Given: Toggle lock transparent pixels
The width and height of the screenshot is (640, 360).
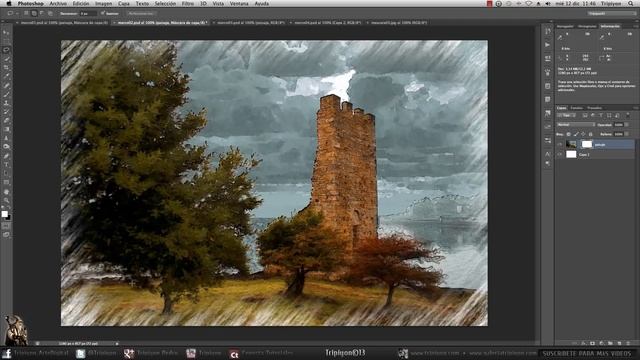Looking at the screenshot, I should (x=569, y=134).
